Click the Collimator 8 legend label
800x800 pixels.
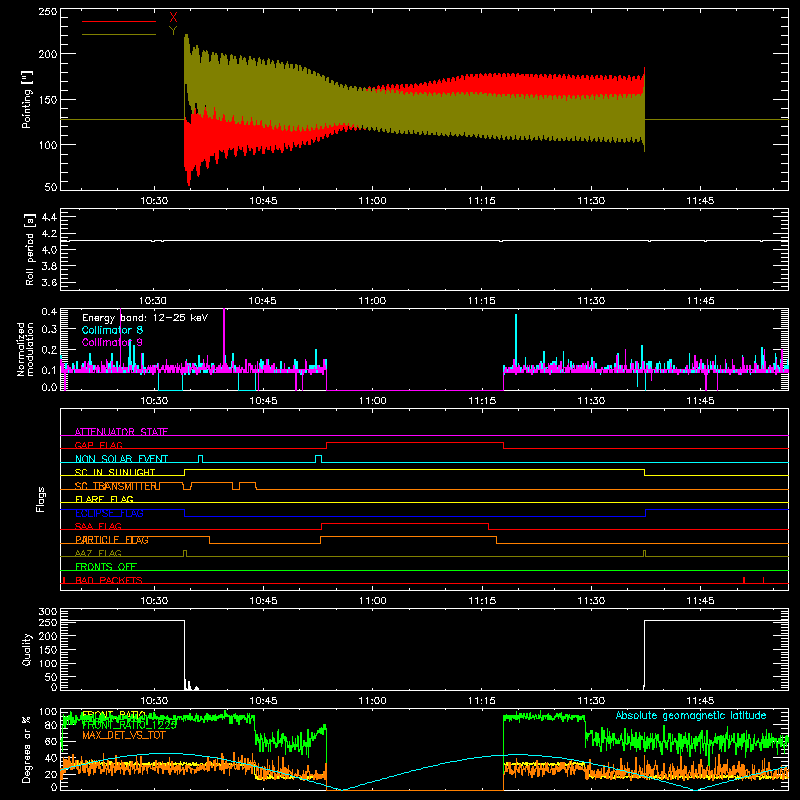(x=112, y=330)
